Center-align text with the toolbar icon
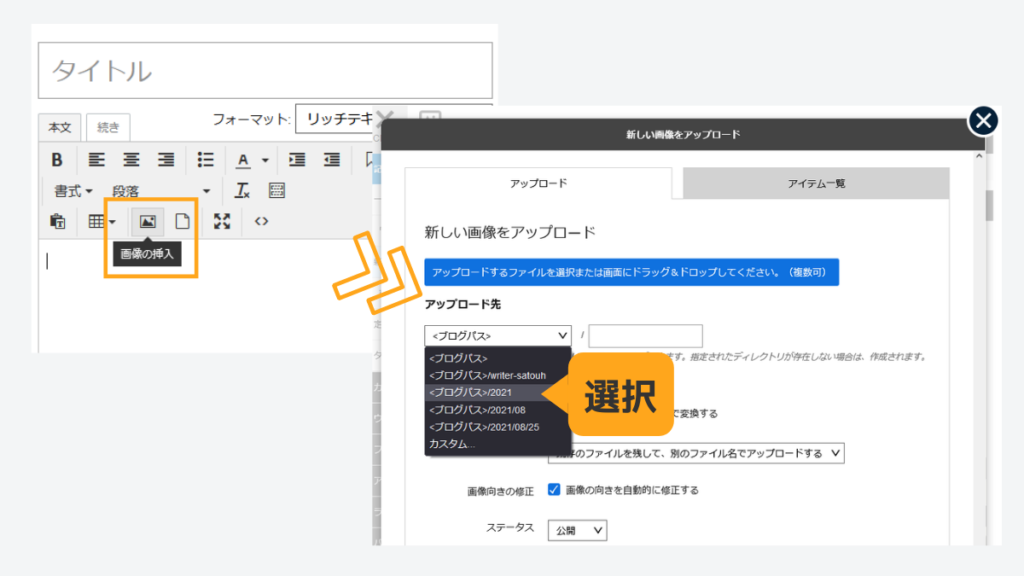 point(131,160)
